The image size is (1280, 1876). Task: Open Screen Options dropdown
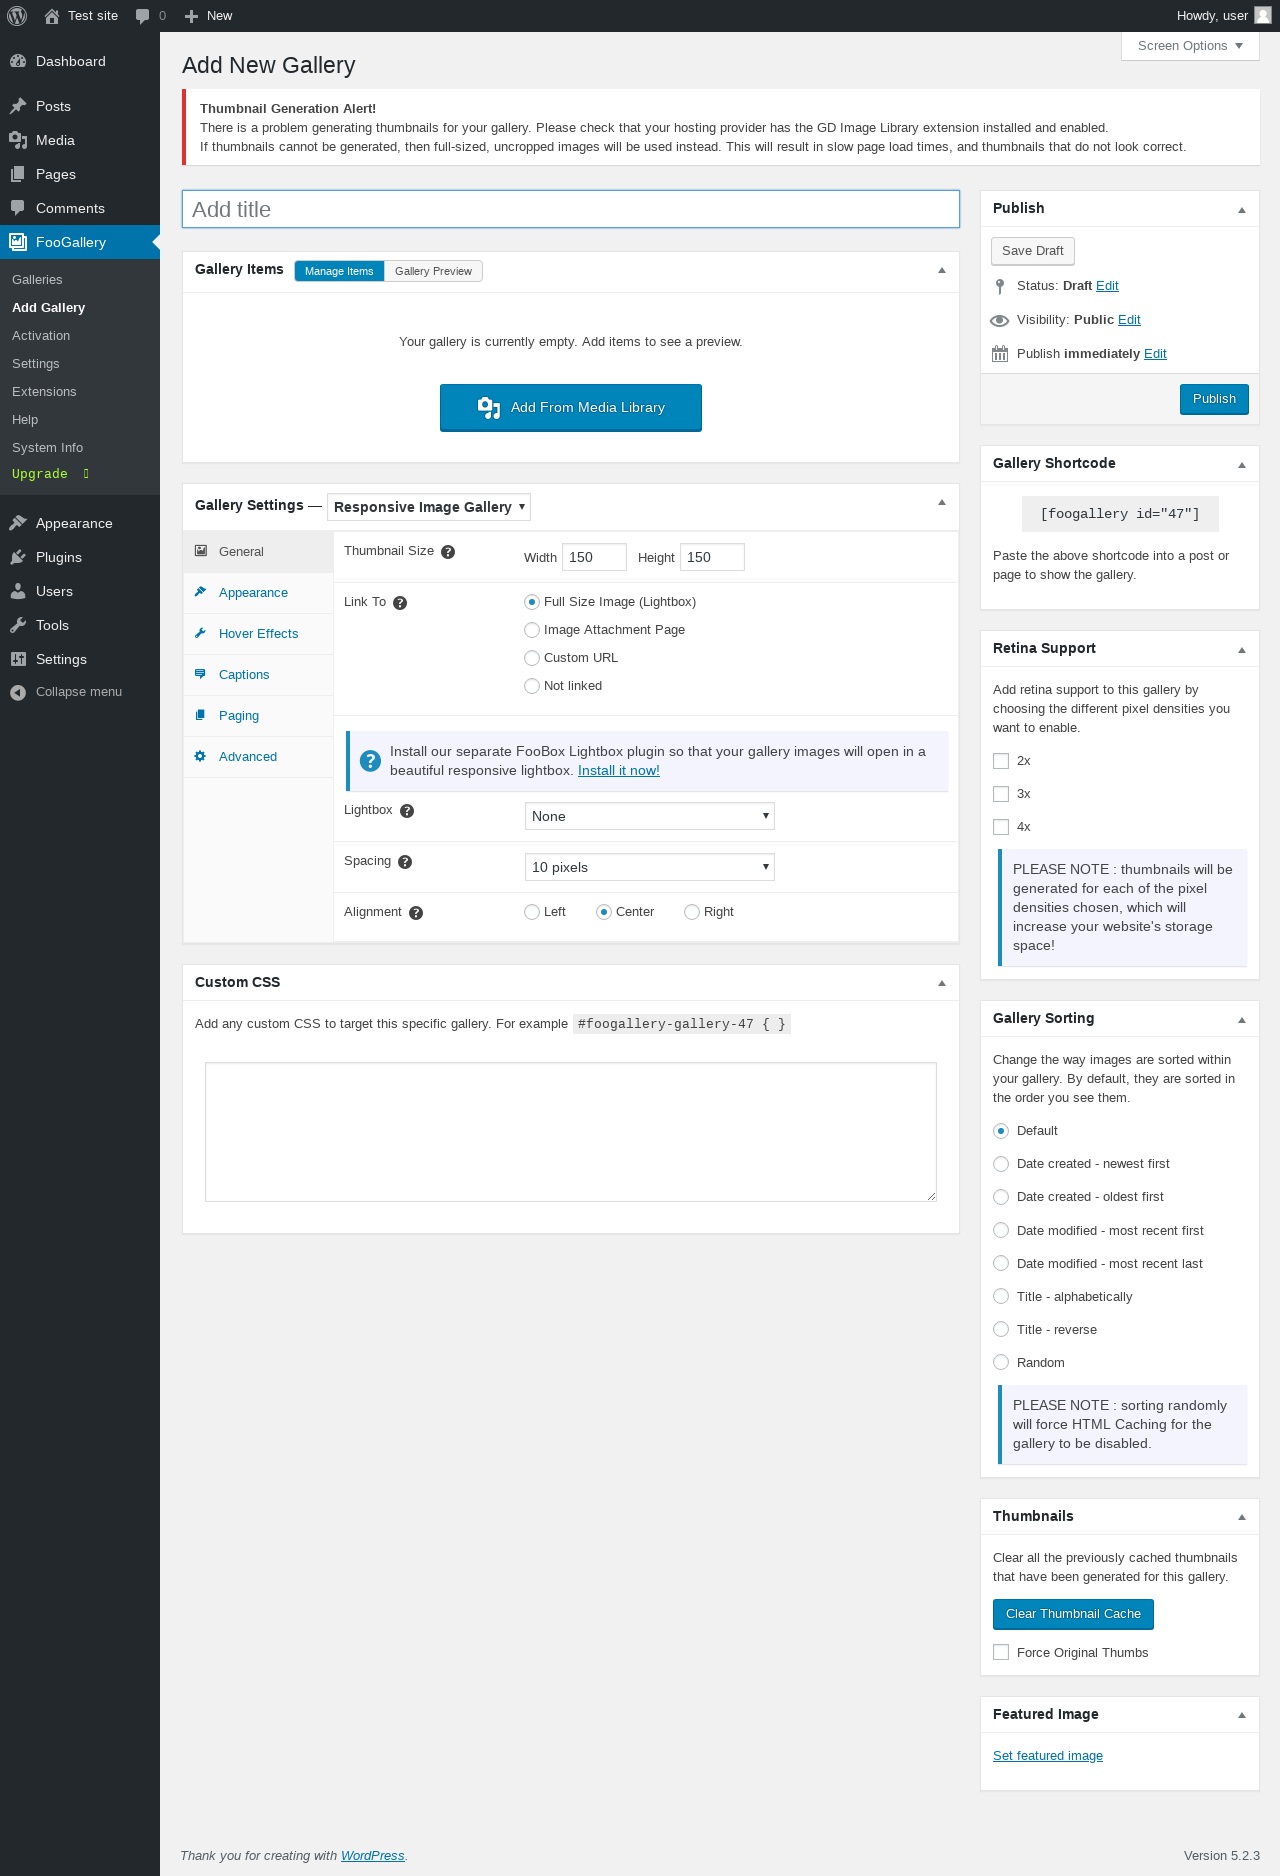pyautogui.click(x=1190, y=46)
